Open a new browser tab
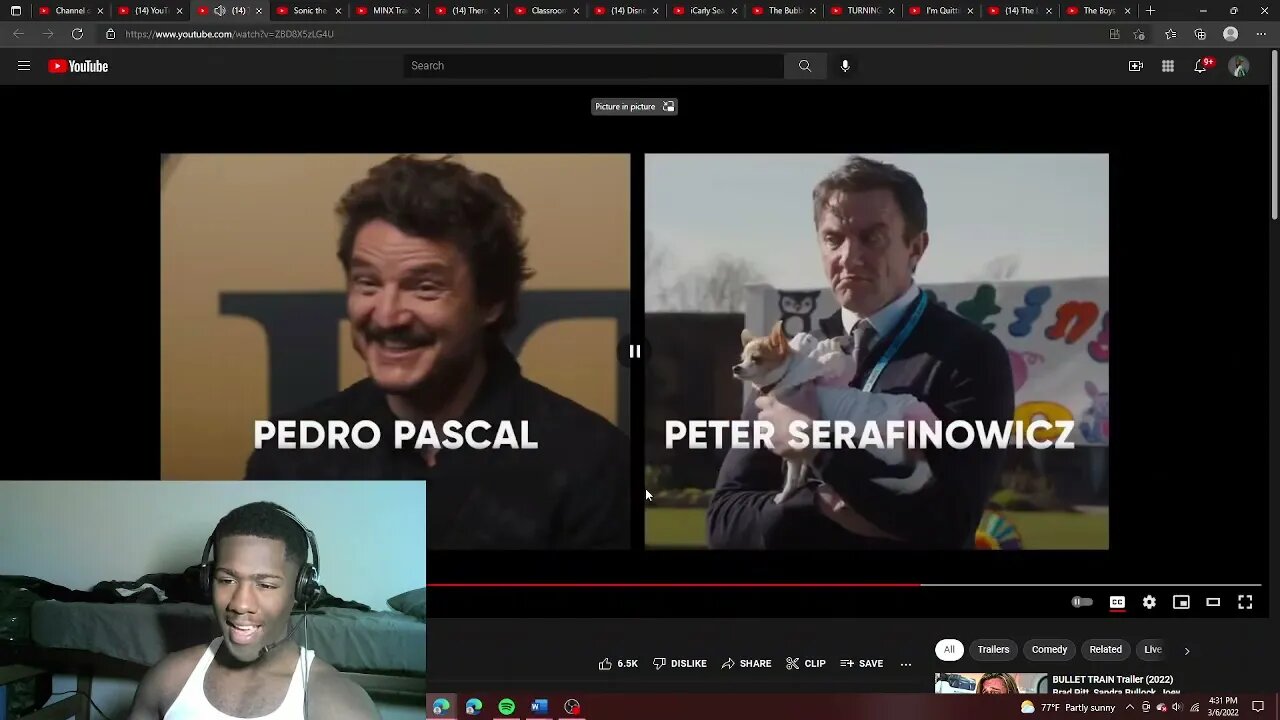 coord(1150,10)
